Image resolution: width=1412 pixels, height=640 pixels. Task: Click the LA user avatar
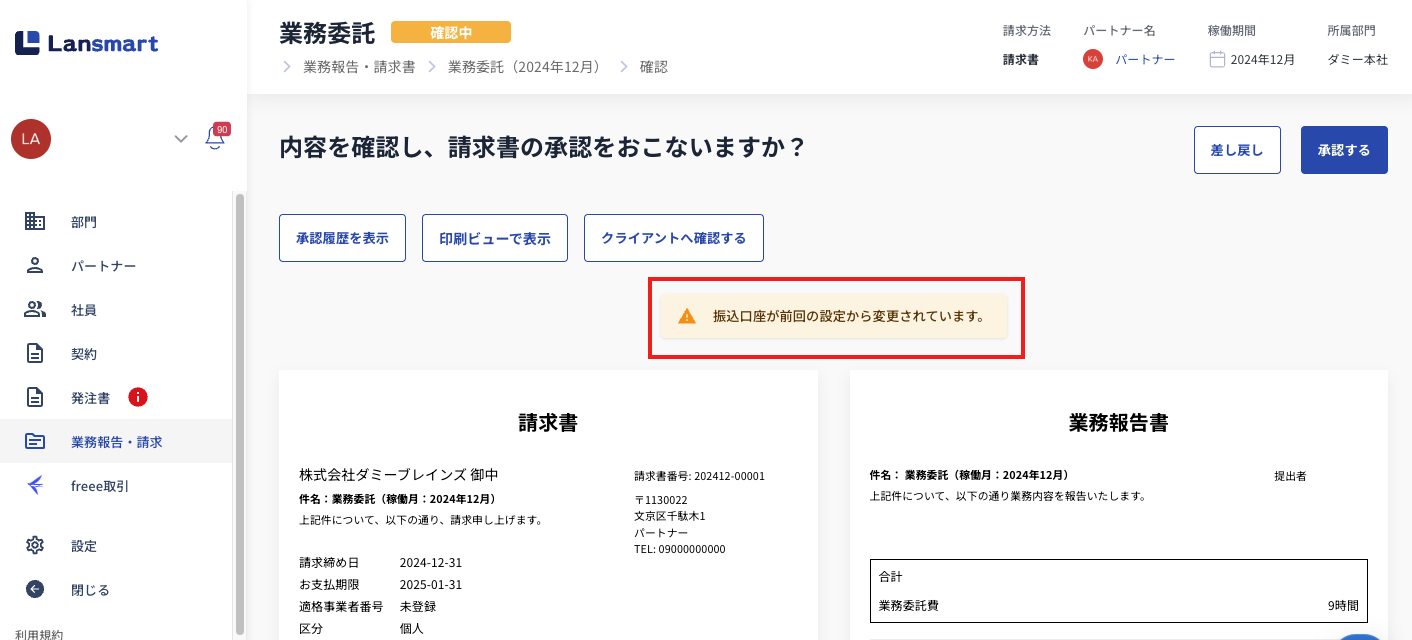click(x=31, y=139)
